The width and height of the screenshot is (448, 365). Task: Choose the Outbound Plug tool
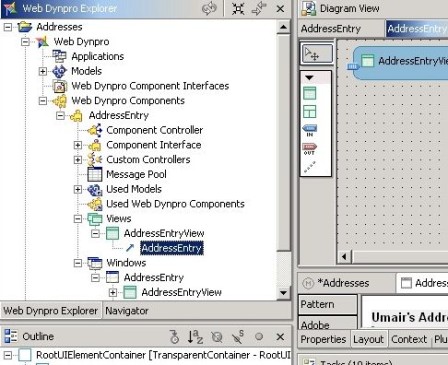pos(309,148)
